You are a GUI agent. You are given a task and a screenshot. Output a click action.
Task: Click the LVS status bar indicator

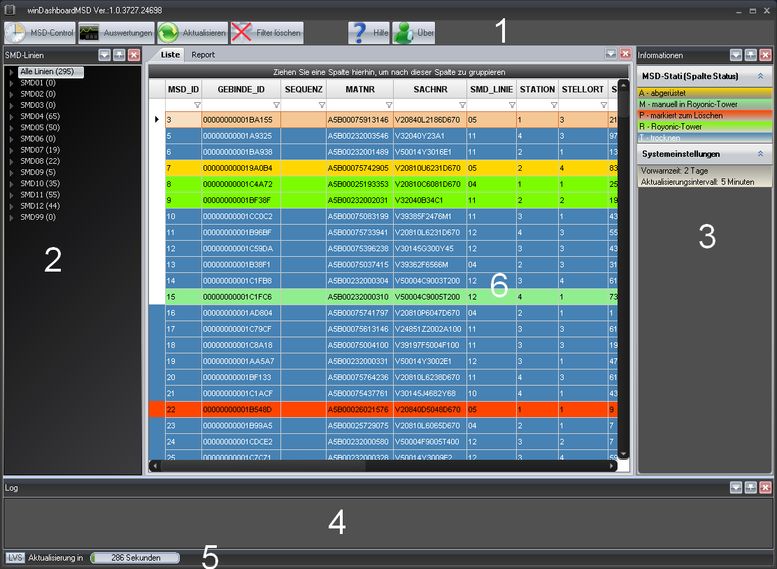tap(15, 558)
